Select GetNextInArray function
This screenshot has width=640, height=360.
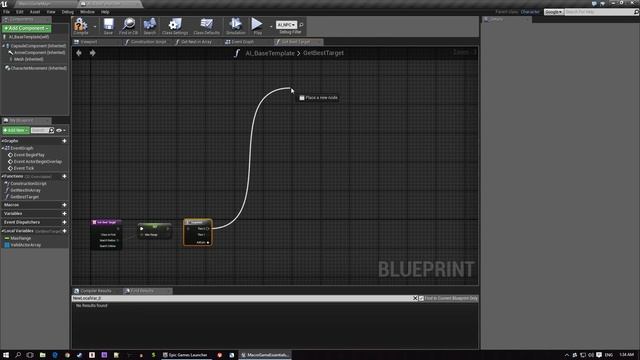(25, 190)
